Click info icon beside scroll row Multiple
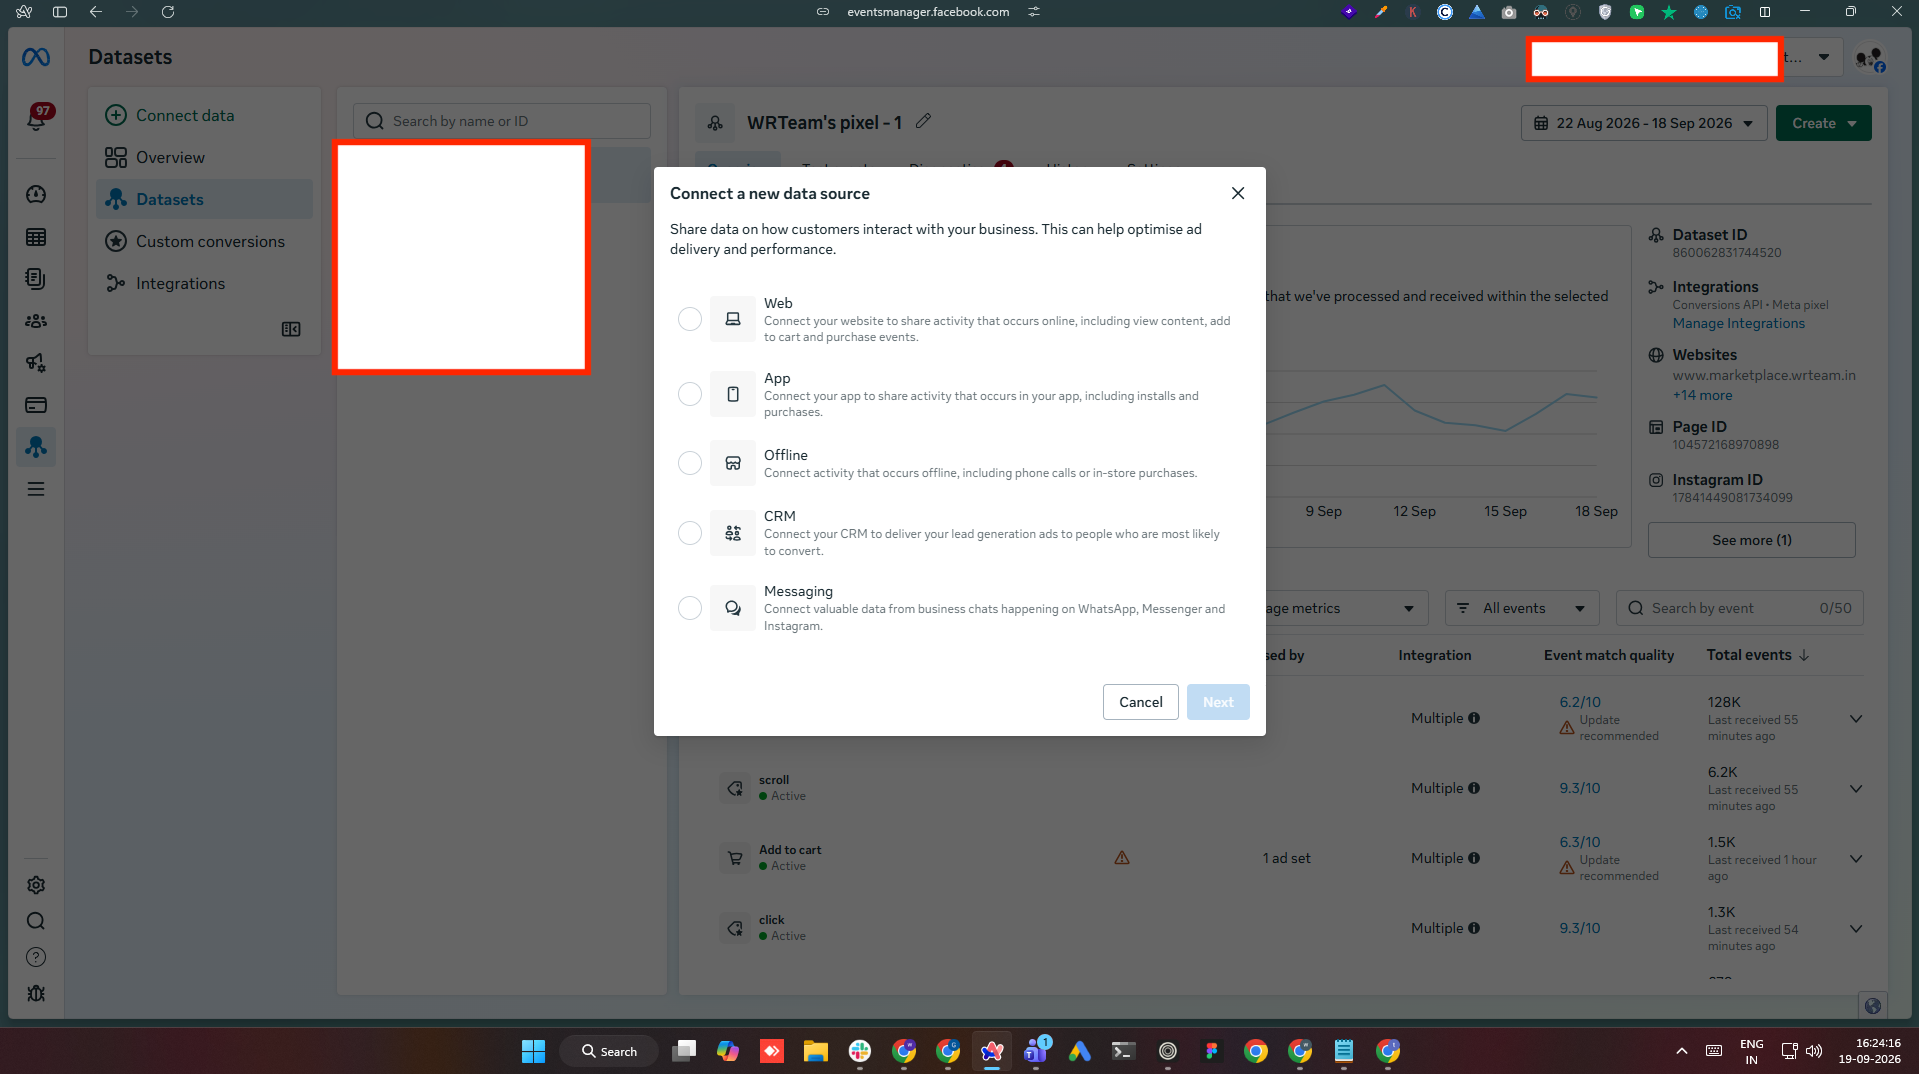 (x=1474, y=788)
